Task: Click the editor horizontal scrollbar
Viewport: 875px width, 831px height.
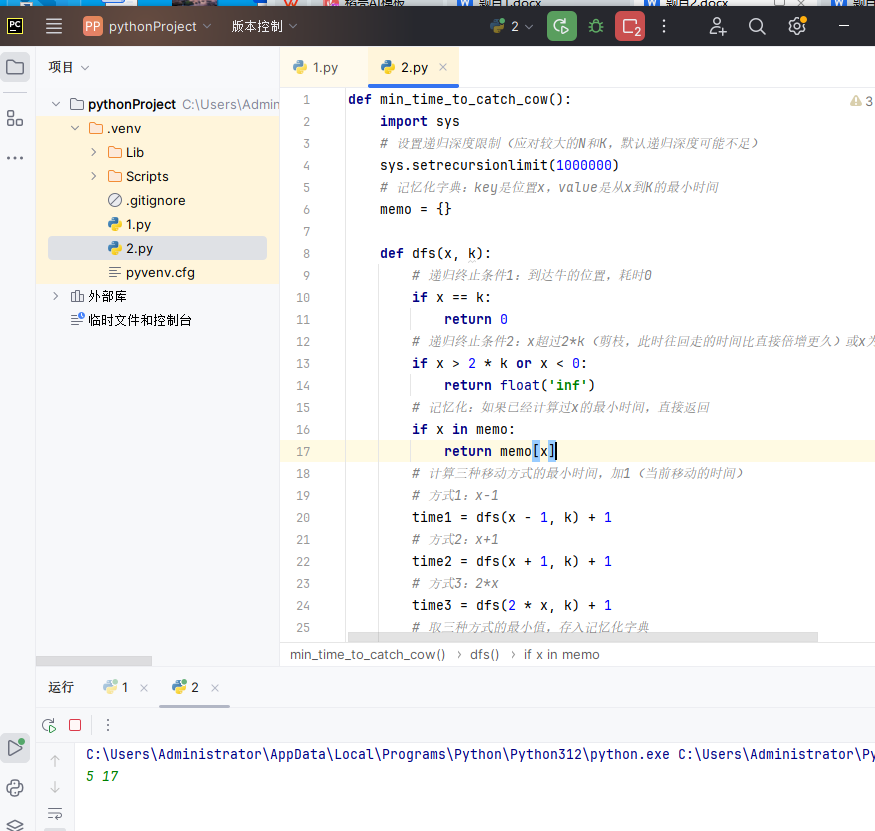Action: [583, 637]
